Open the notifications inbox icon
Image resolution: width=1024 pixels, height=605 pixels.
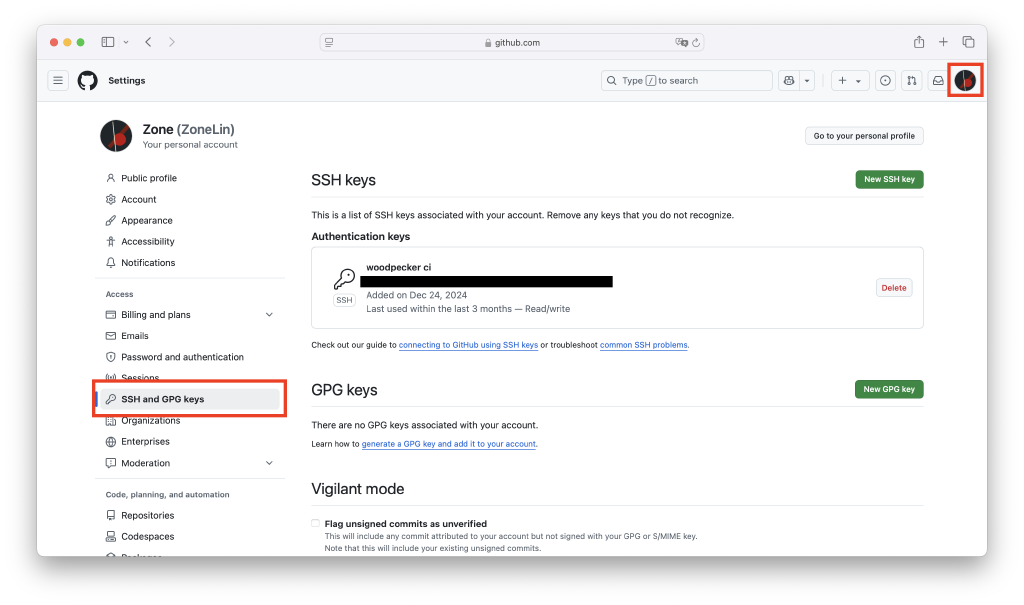coord(937,80)
